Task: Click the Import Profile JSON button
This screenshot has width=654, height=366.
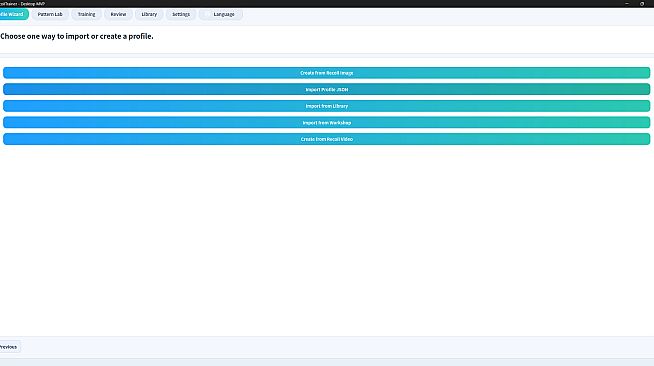Action: pyautogui.click(x=326, y=89)
